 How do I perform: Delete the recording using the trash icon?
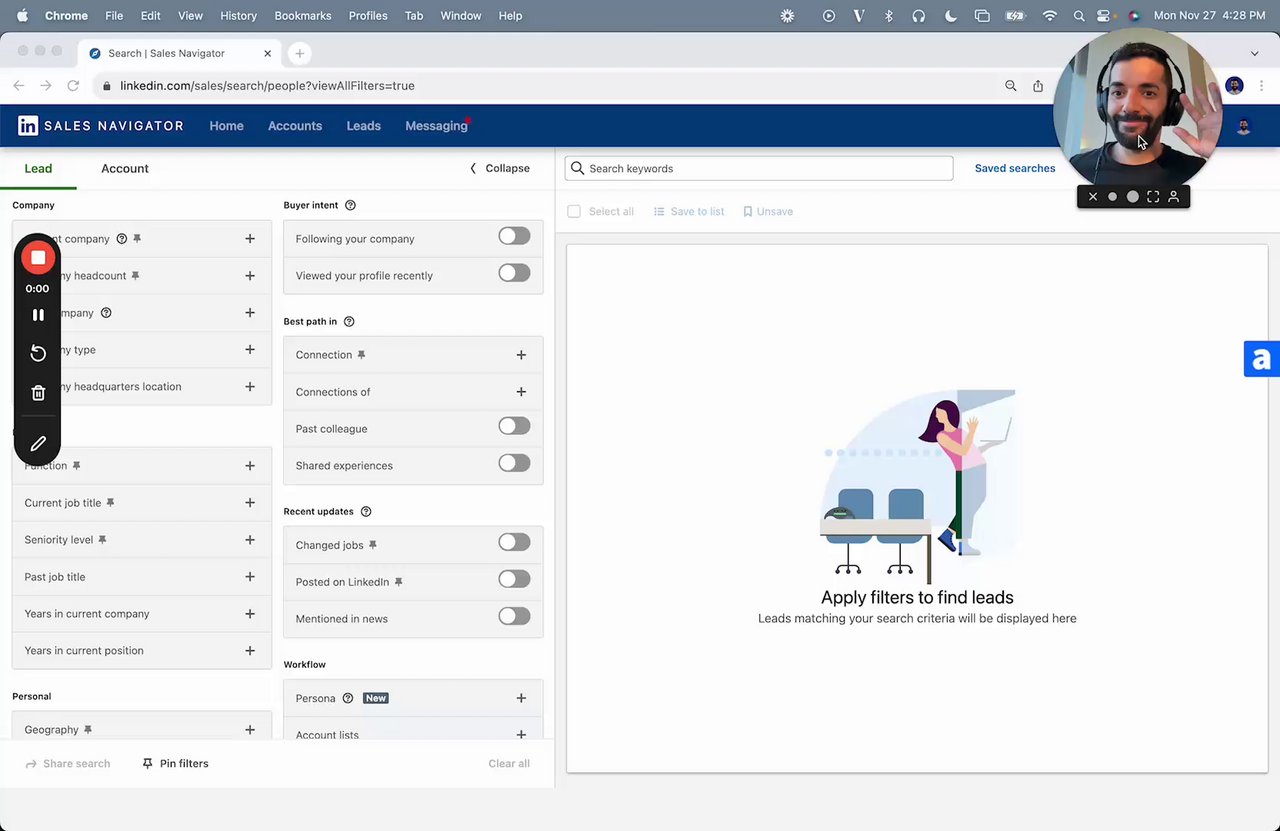pyautogui.click(x=38, y=393)
